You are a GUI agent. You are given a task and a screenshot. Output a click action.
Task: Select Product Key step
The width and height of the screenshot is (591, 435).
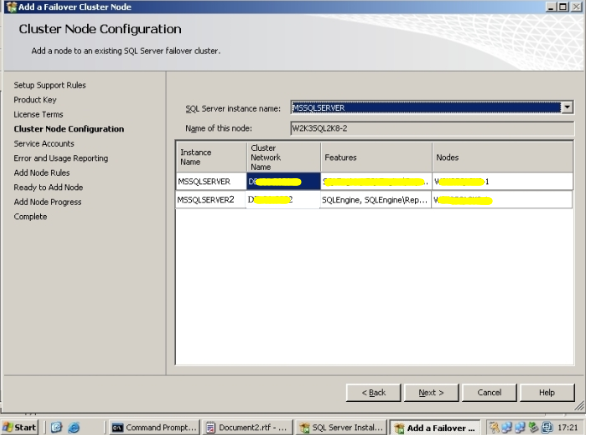coord(35,100)
